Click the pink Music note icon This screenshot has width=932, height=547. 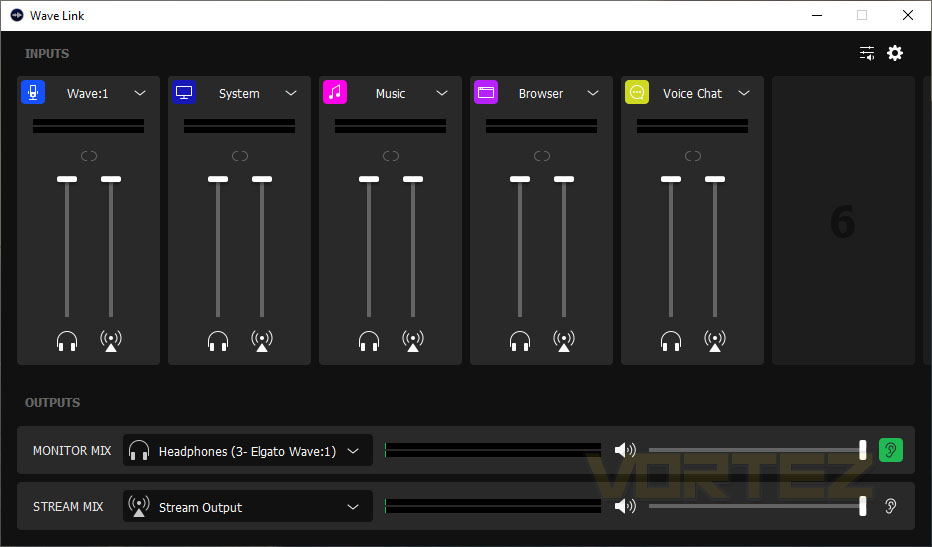(x=335, y=93)
